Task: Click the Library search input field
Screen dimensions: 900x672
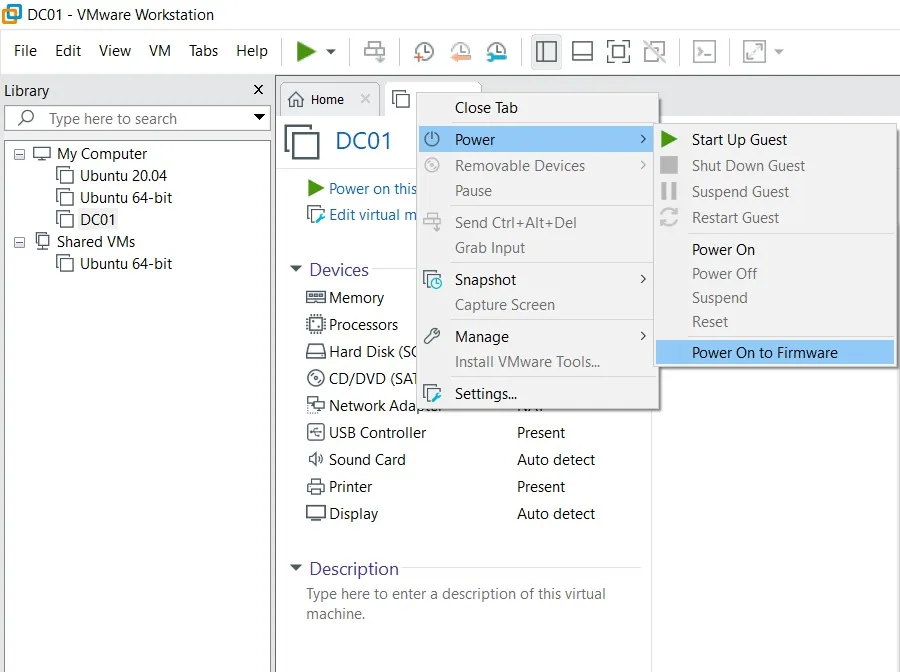Action: [x=138, y=118]
